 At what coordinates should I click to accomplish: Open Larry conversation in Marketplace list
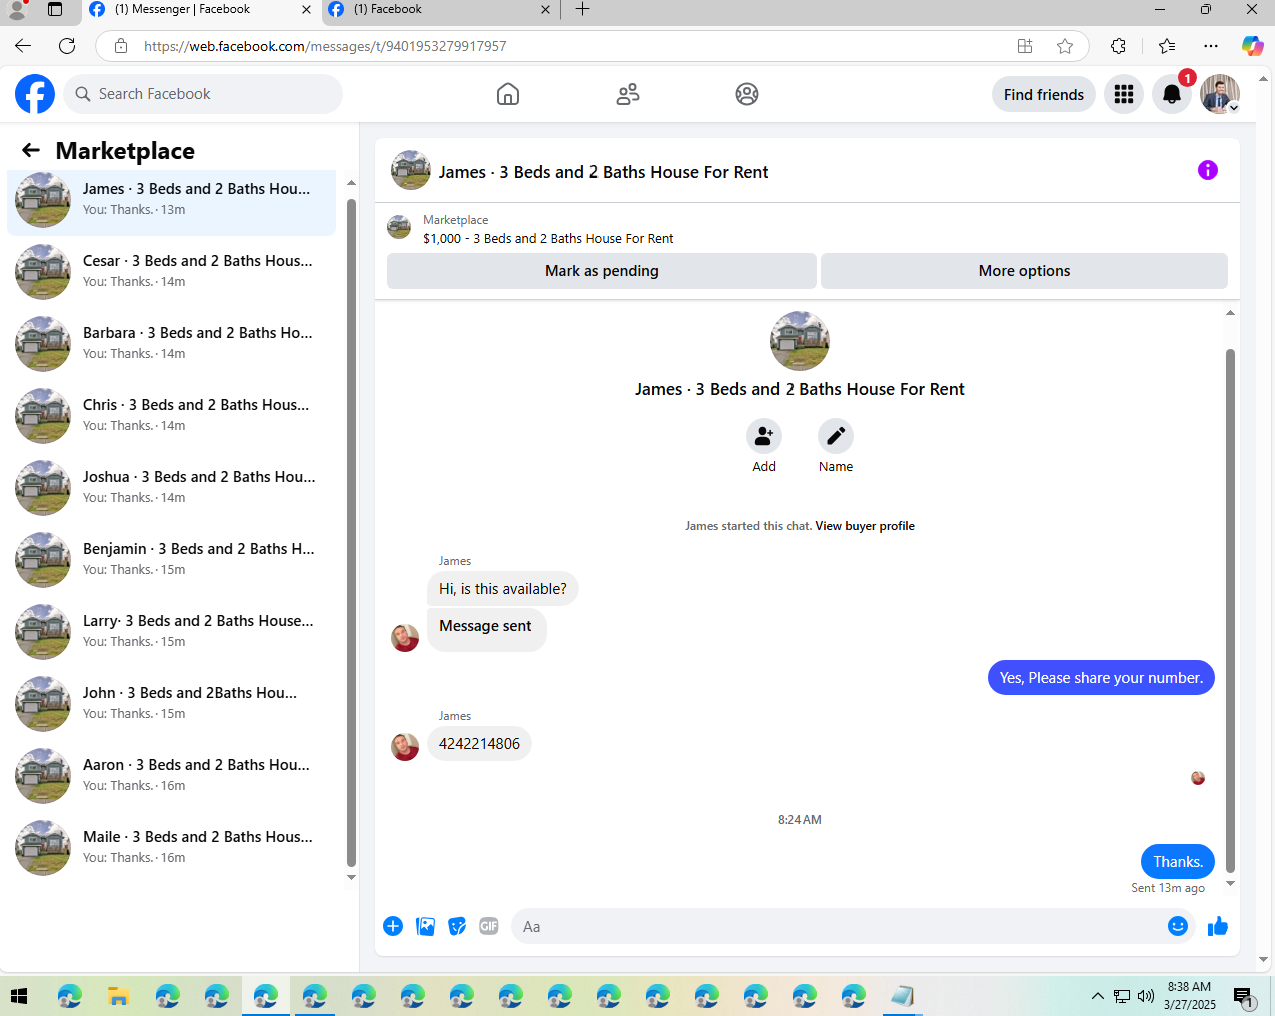[172, 632]
